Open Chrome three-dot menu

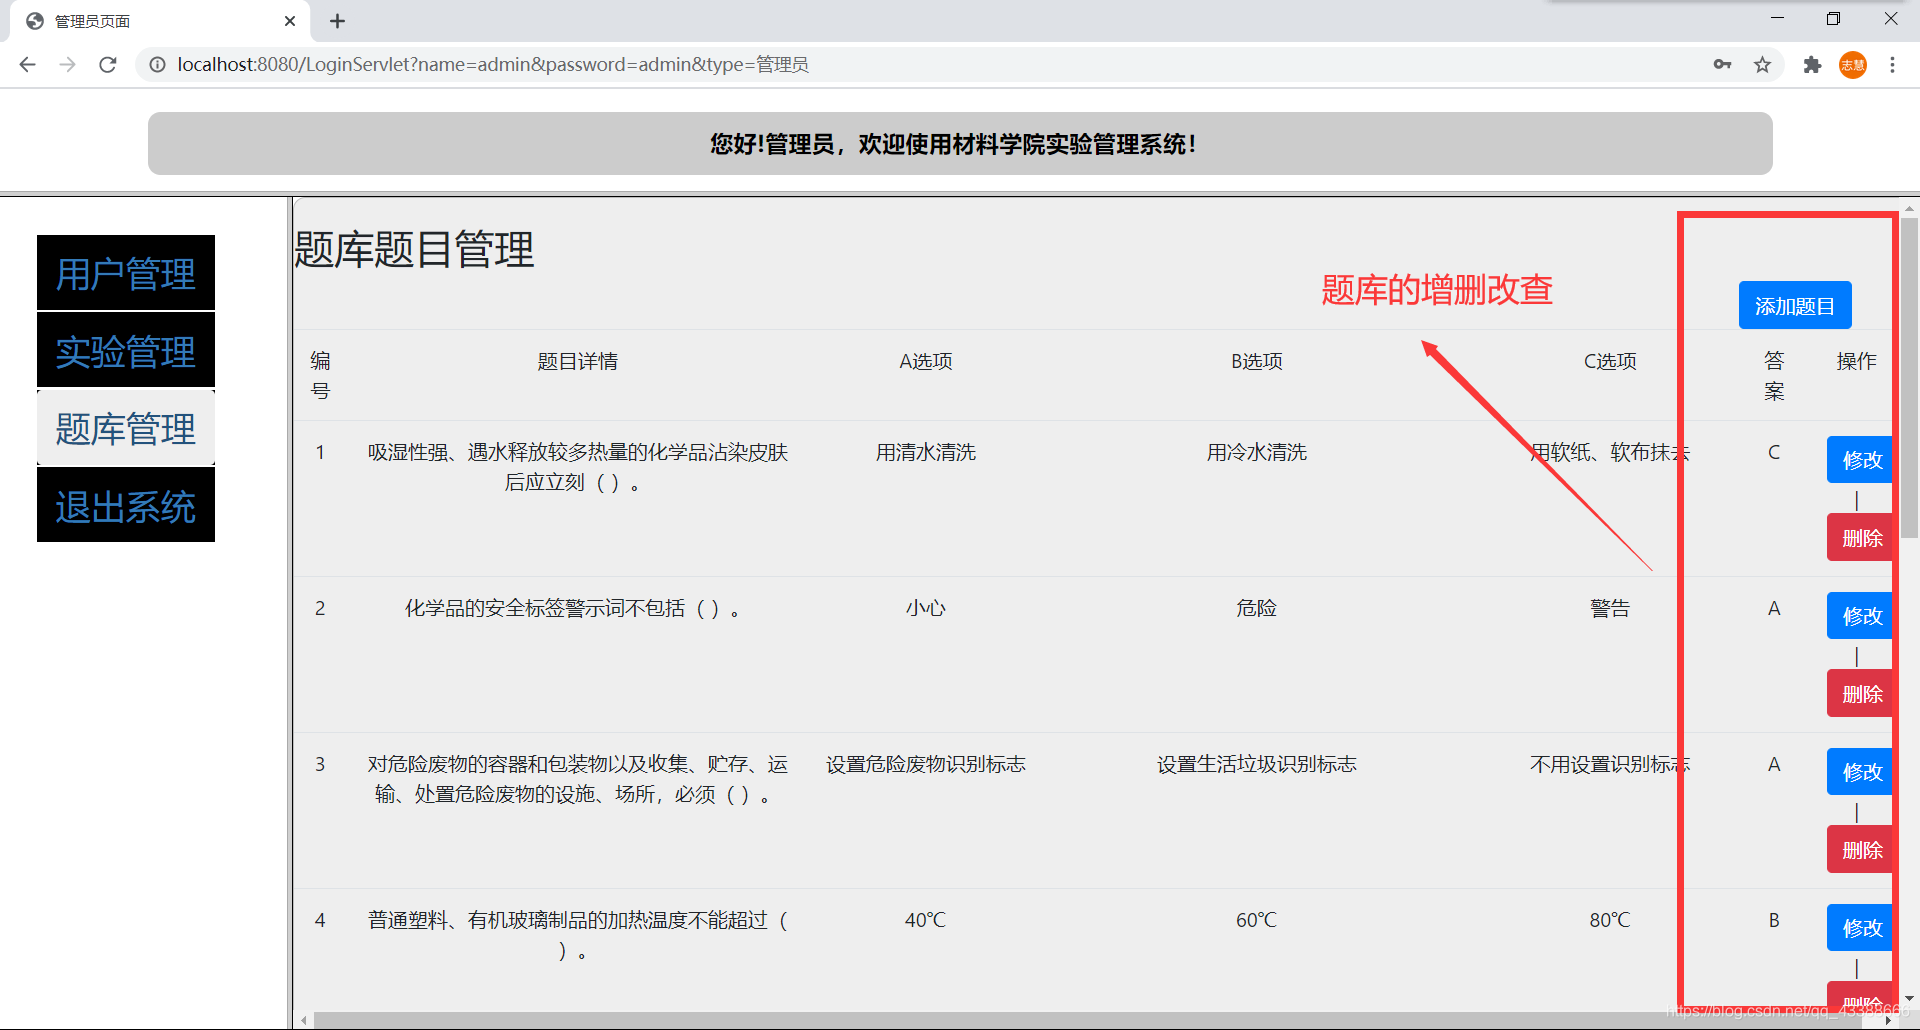(x=1892, y=64)
